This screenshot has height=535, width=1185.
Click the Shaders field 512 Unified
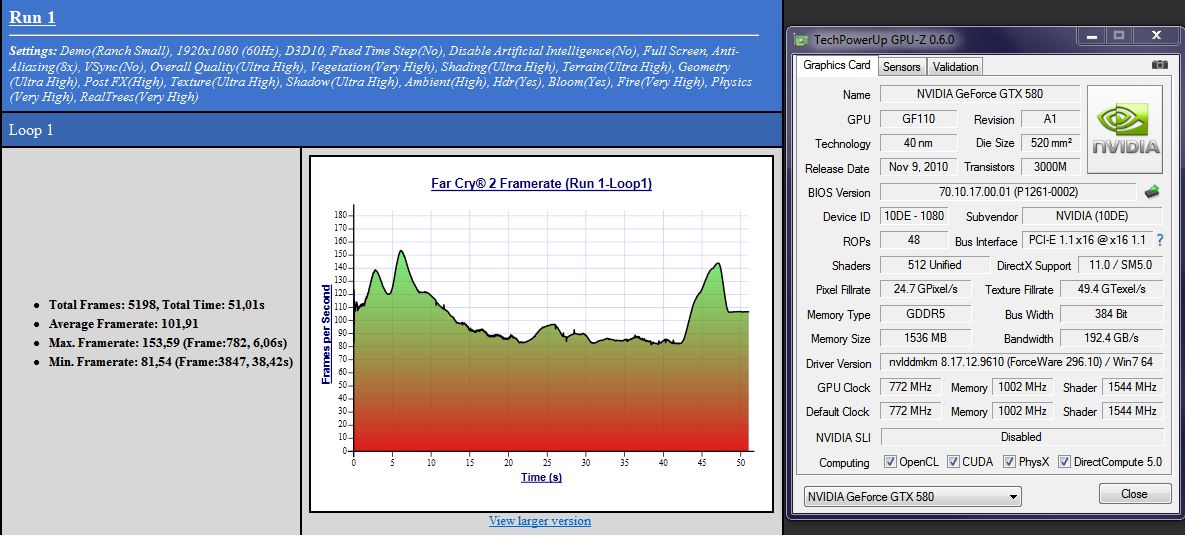click(x=935, y=264)
